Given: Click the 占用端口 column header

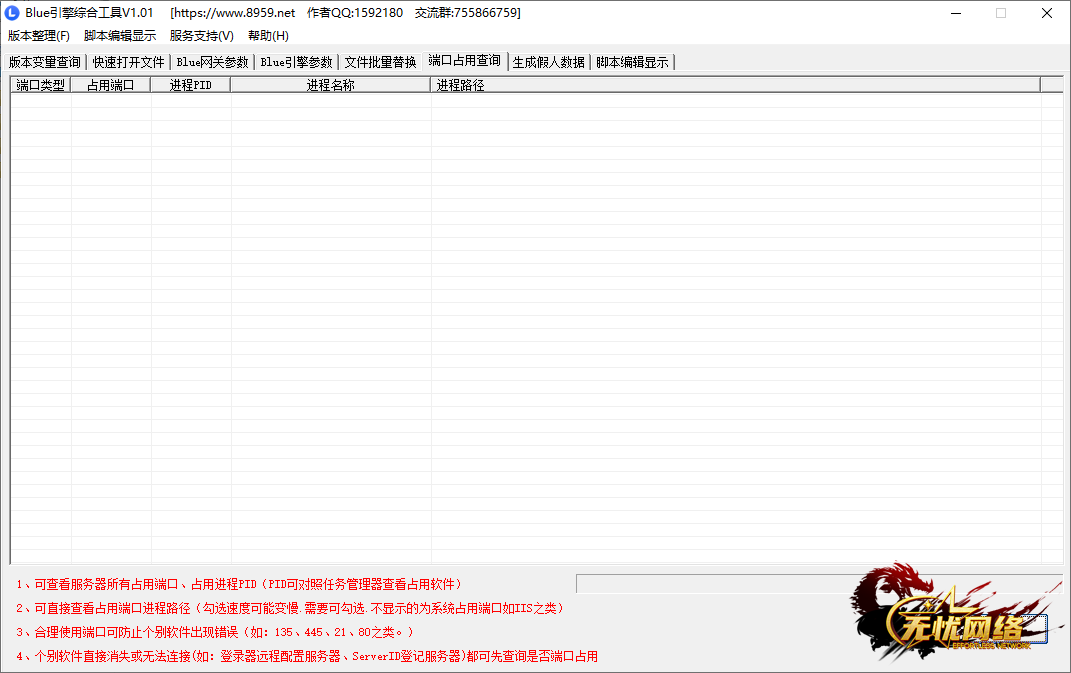Looking at the screenshot, I should click(x=111, y=85).
